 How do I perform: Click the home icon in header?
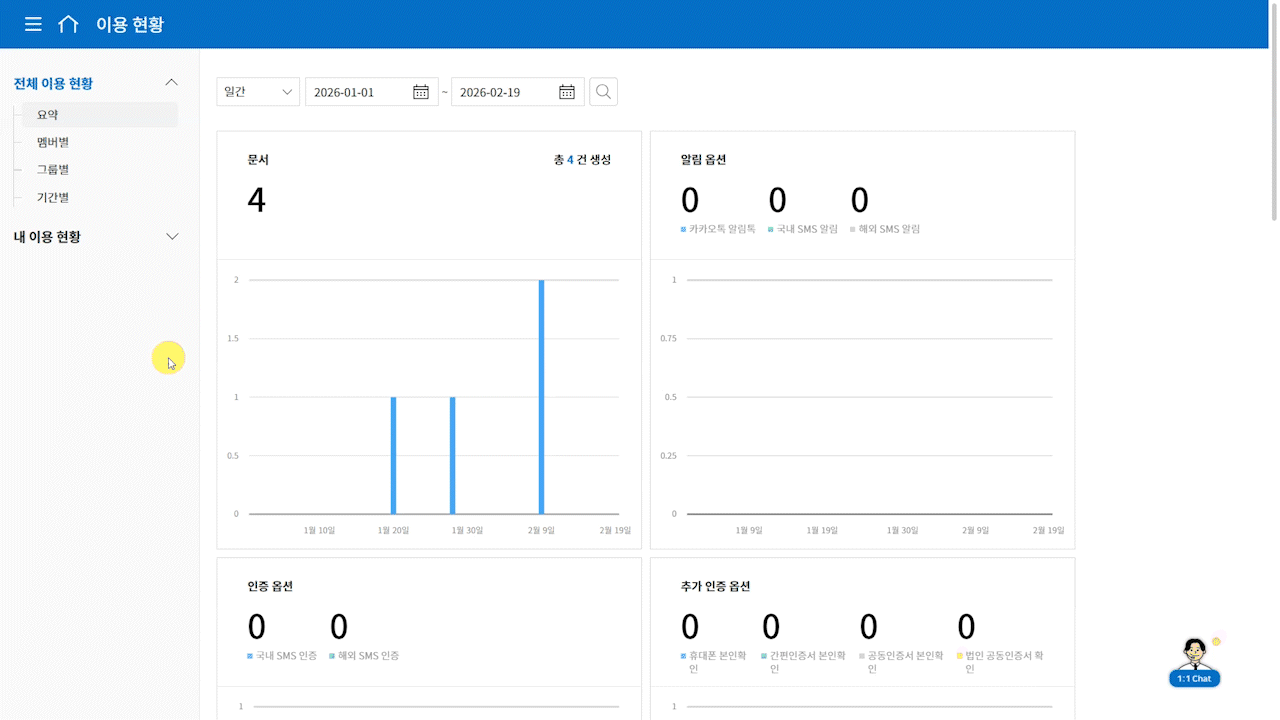click(x=68, y=24)
